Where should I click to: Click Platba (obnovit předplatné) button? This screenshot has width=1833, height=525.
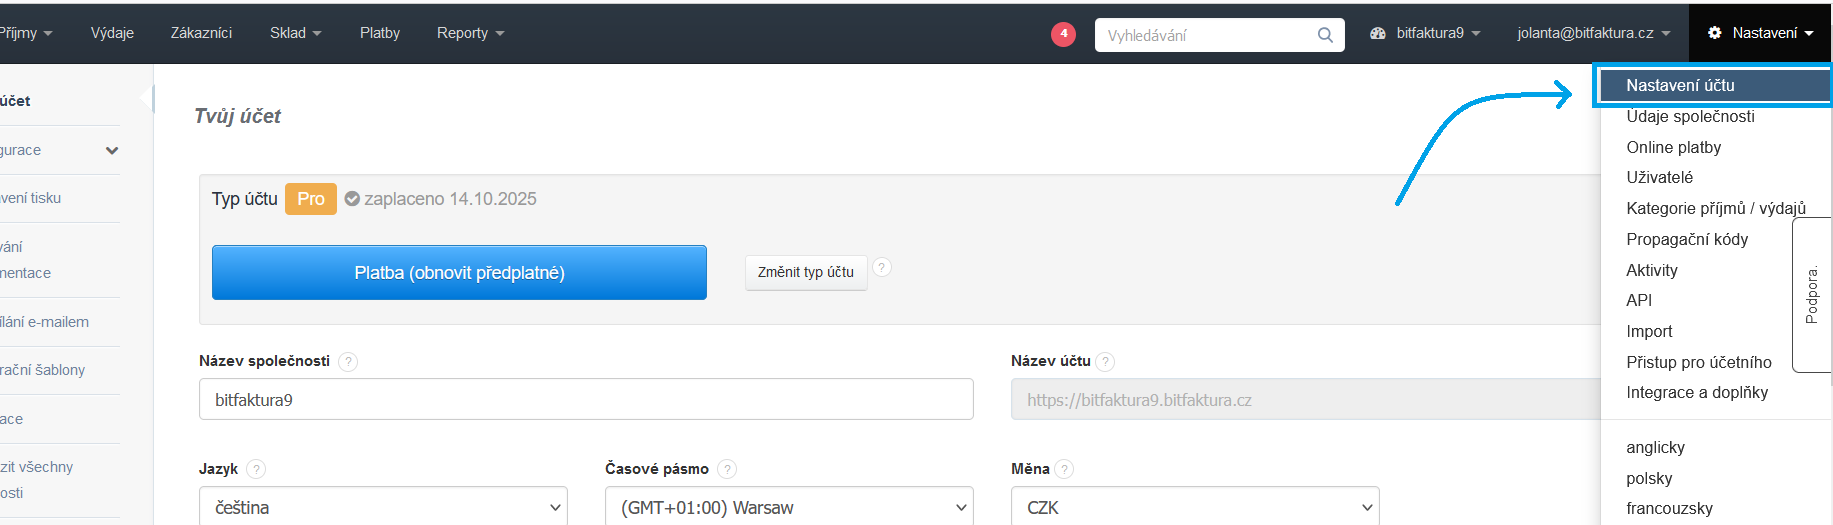tap(459, 273)
